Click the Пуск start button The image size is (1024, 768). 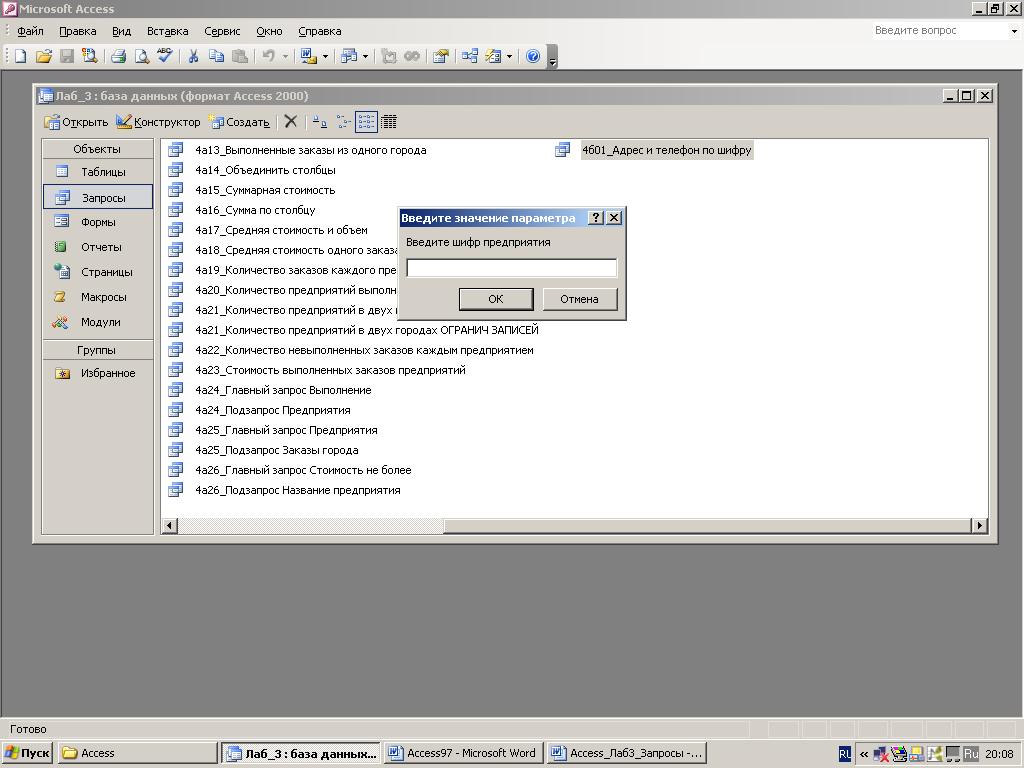click(27, 753)
